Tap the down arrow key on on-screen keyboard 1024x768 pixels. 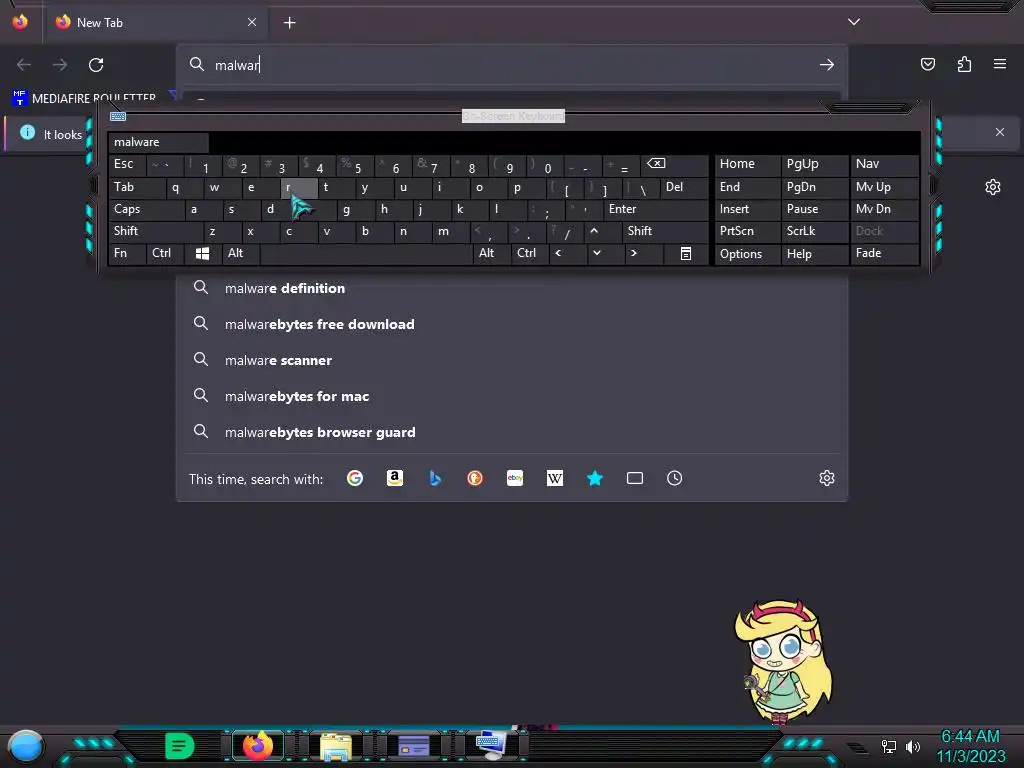605,253
